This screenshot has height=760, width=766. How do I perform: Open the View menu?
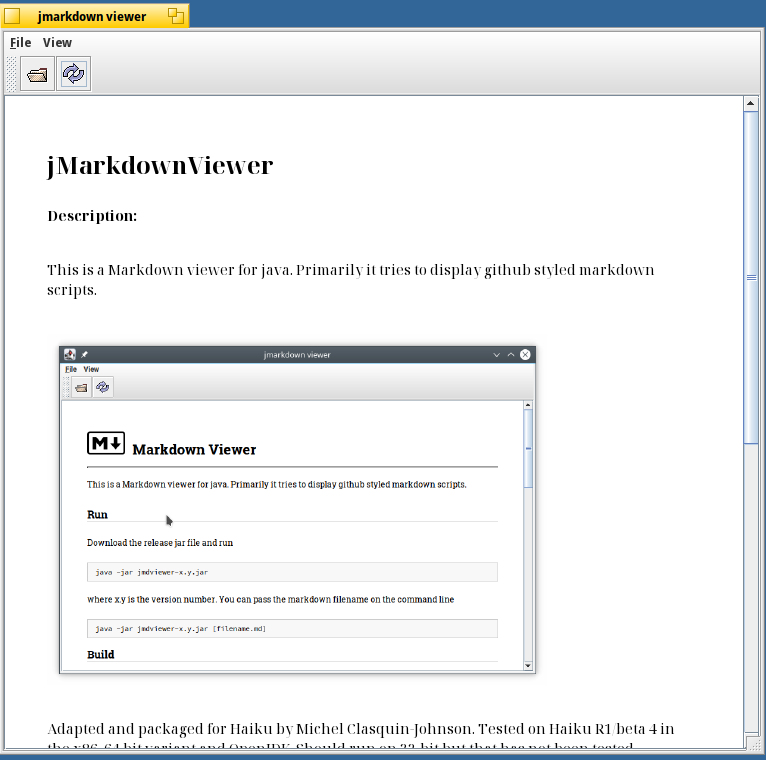(57, 43)
